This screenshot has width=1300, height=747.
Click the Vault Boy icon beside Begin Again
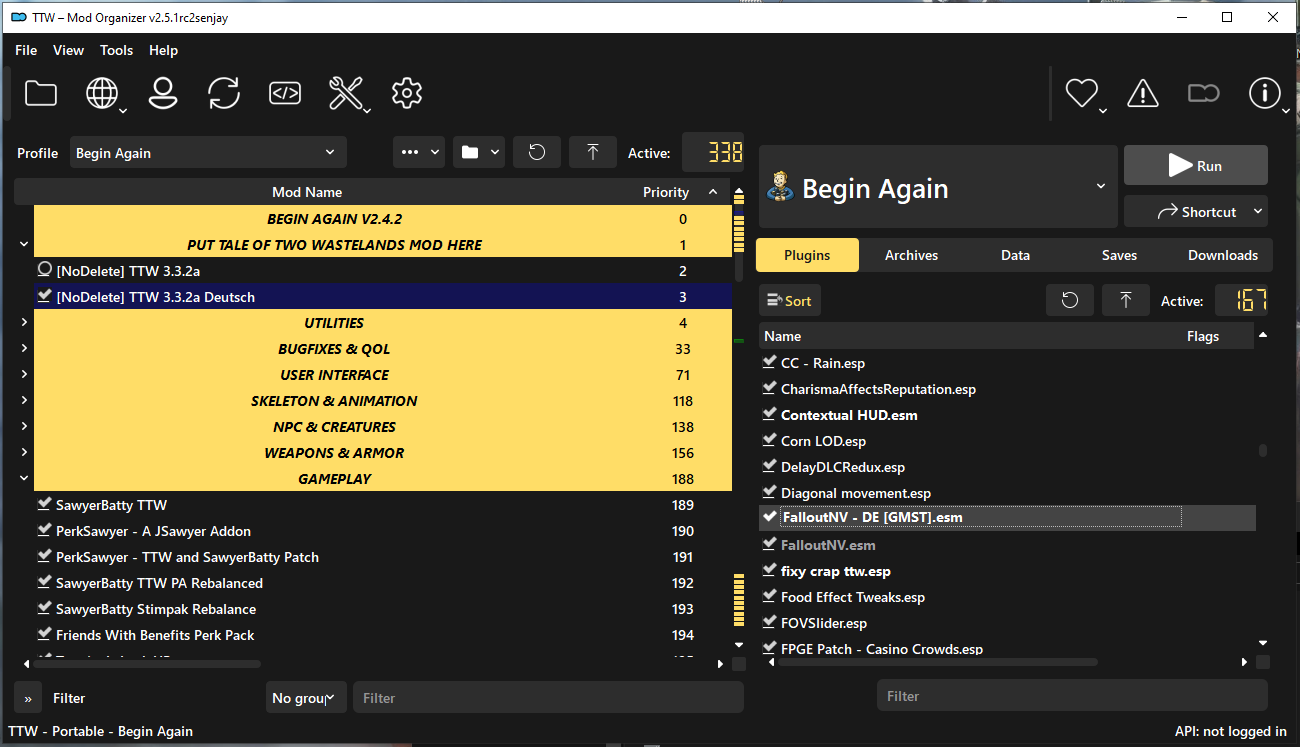(x=780, y=188)
